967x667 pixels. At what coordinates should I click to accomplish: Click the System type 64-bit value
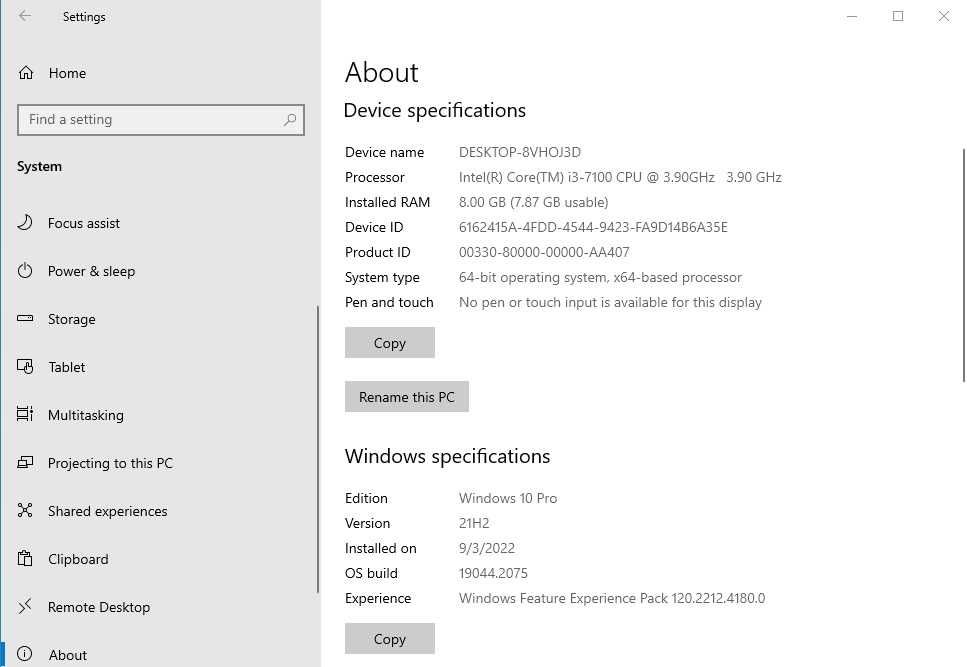pyautogui.click(x=600, y=277)
